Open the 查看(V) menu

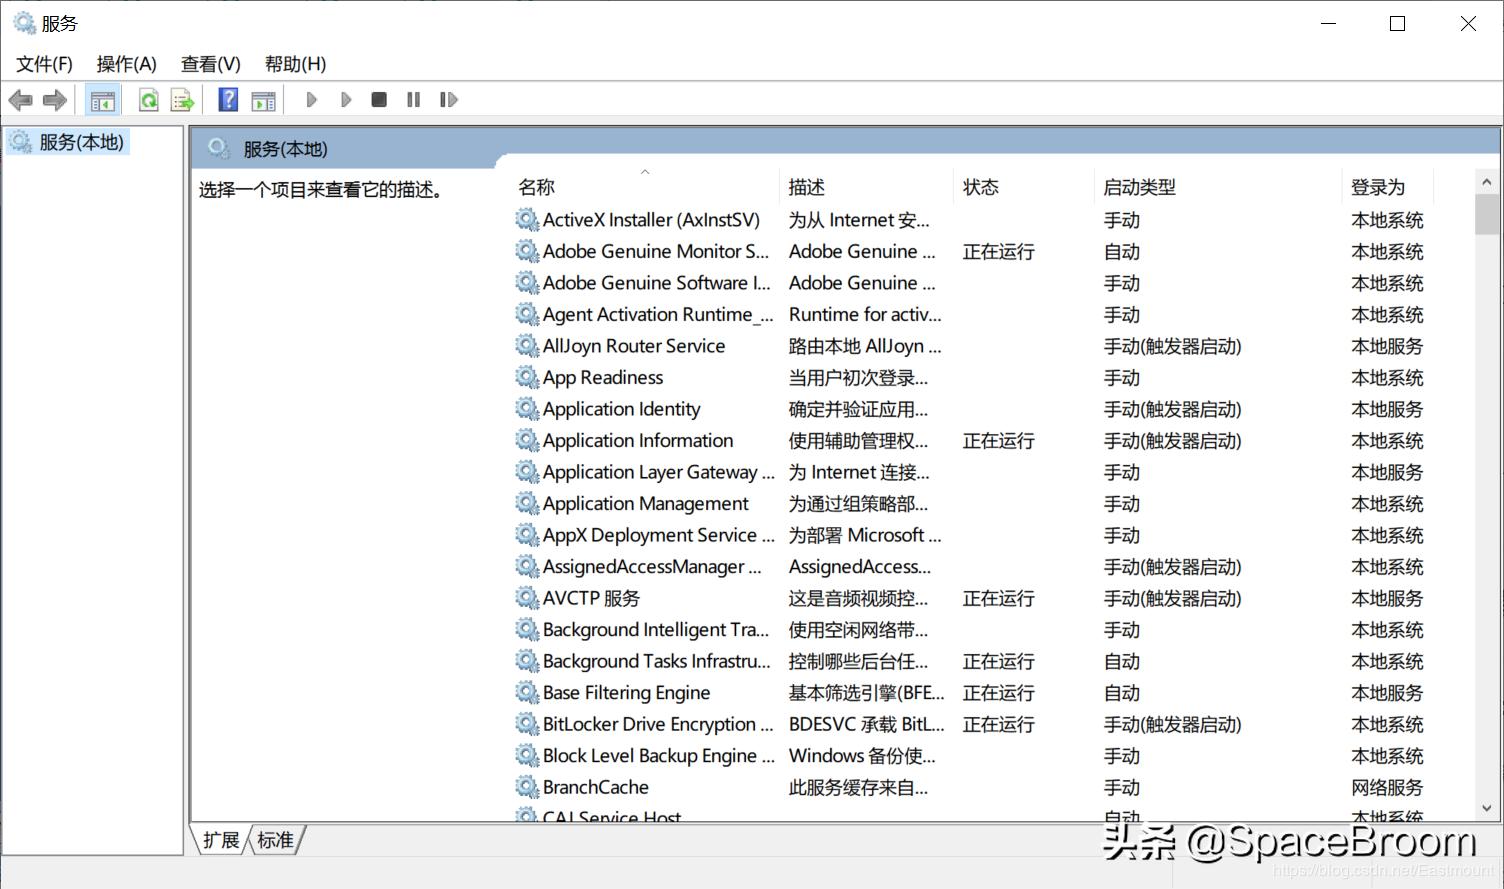[x=209, y=63]
